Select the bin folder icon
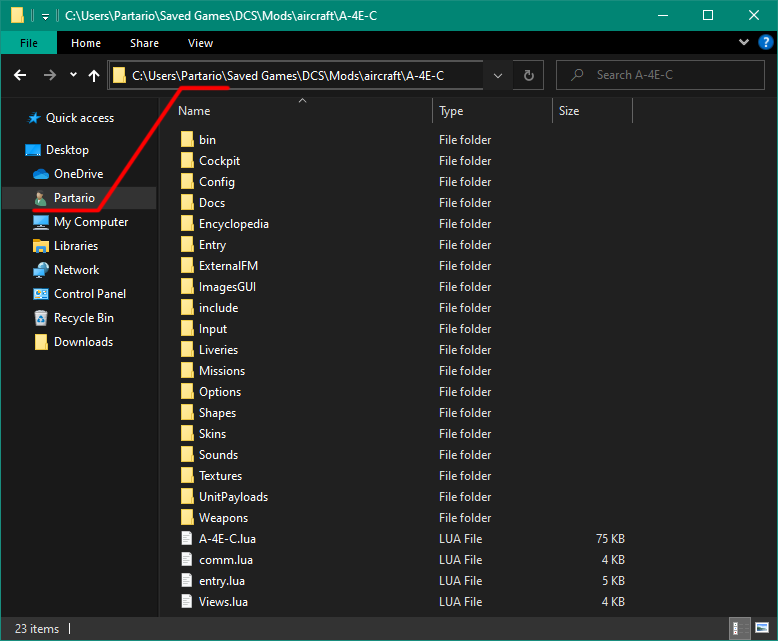 (187, 139)
